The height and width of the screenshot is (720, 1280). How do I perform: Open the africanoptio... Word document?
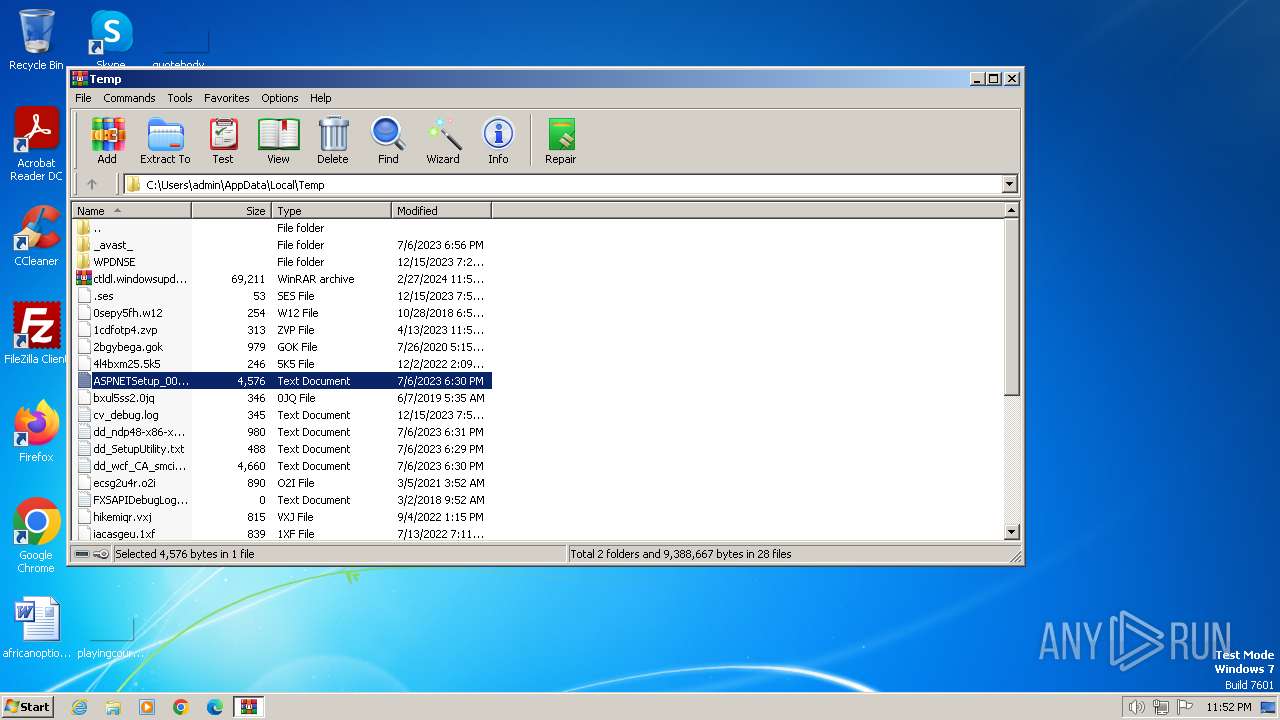[x=37, y=628]
